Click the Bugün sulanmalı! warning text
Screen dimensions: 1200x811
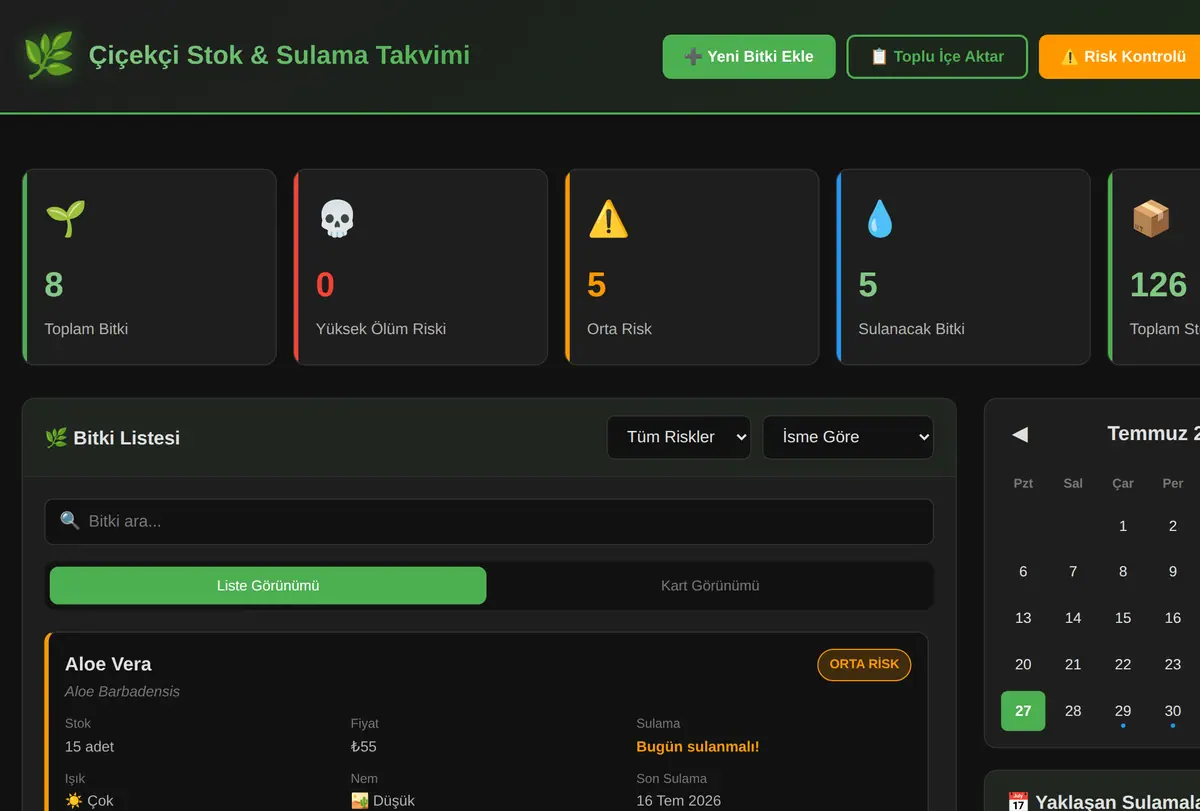698,747
